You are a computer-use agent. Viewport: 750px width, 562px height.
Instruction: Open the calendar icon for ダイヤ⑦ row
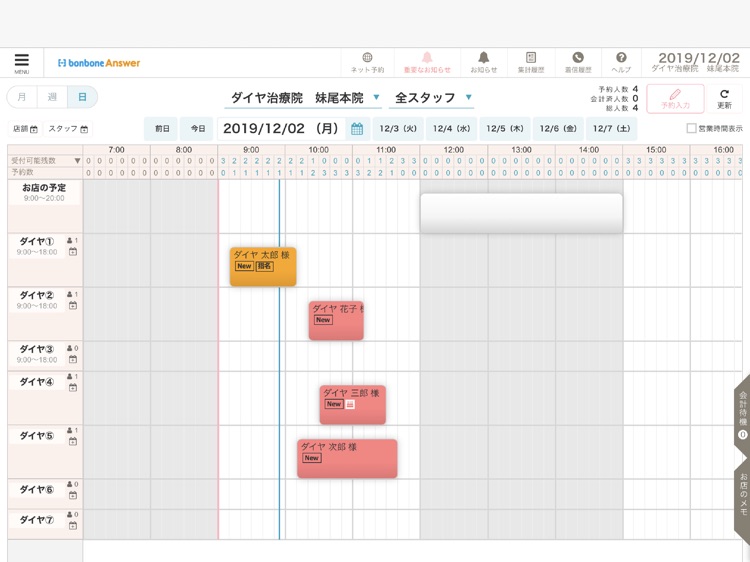[73, 526]
